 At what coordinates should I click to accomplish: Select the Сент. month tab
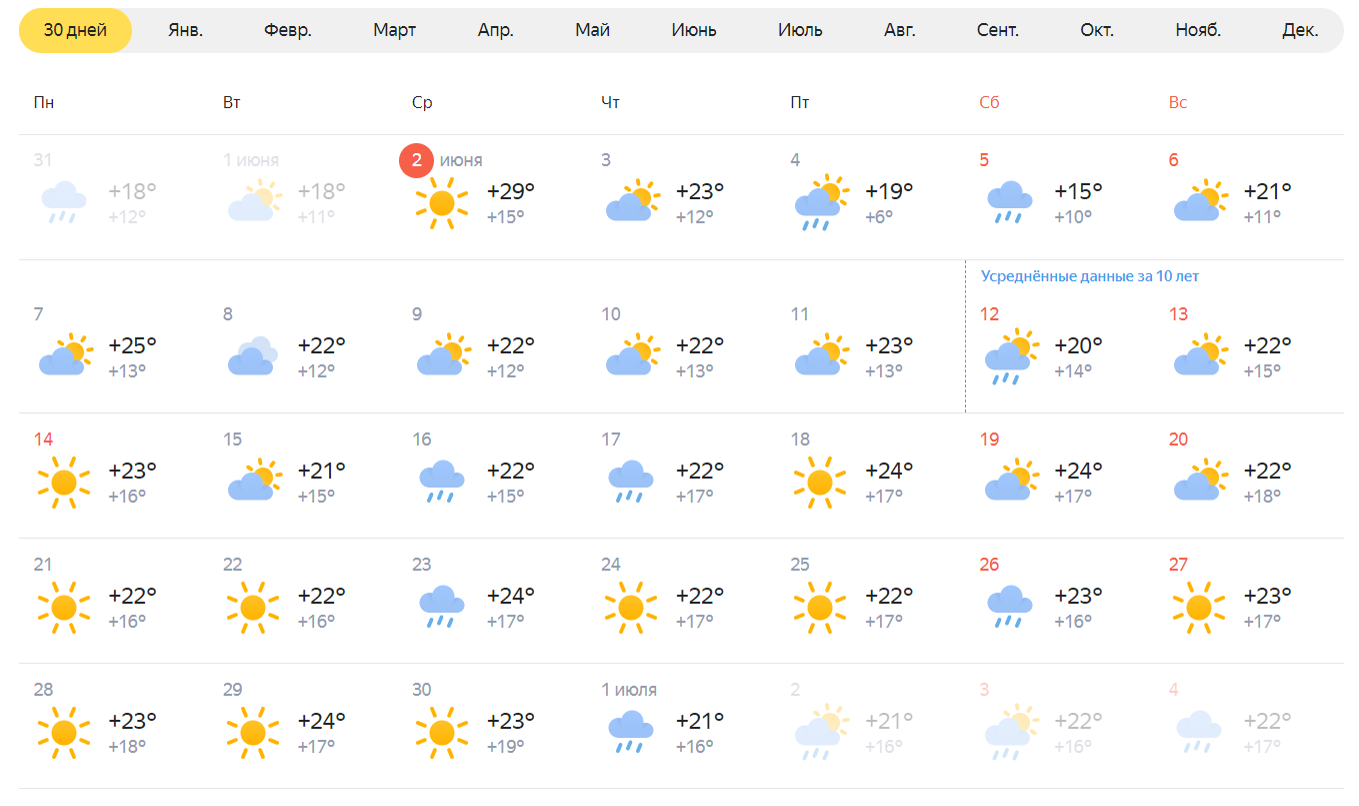tap(998, 30)
